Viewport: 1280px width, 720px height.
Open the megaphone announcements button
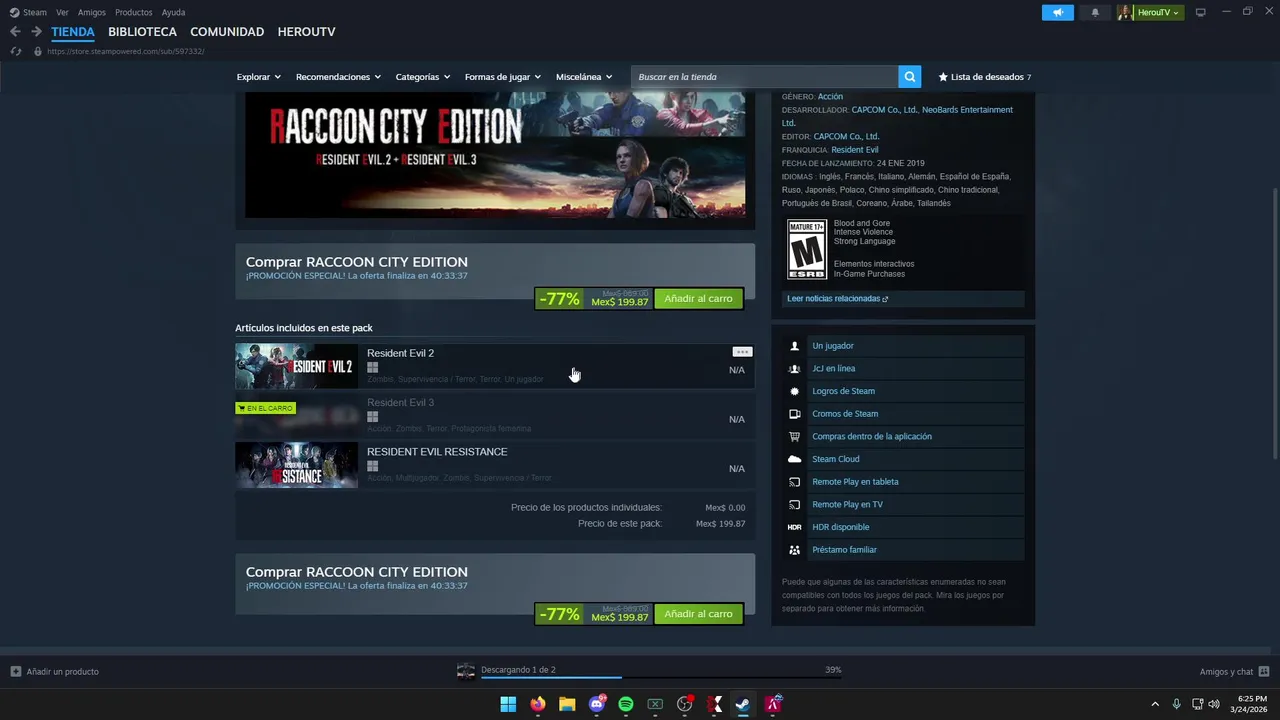[x=1058, y=12]
